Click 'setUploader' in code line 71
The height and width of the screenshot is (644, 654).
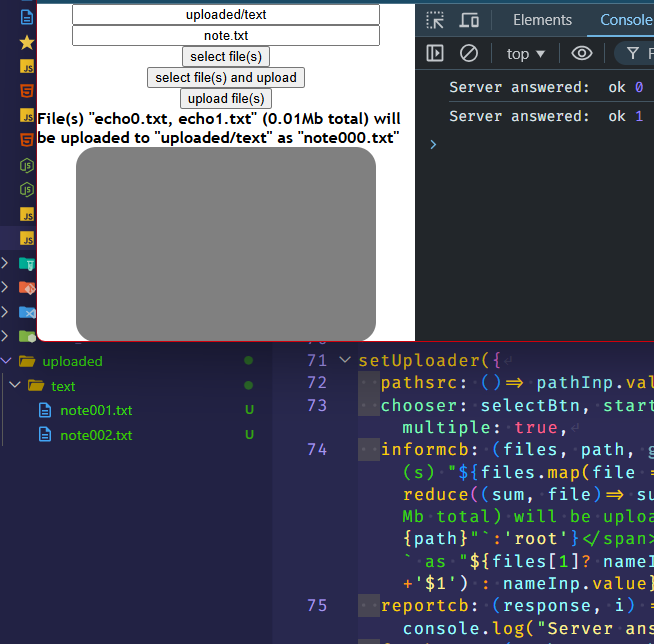[420, 360]
